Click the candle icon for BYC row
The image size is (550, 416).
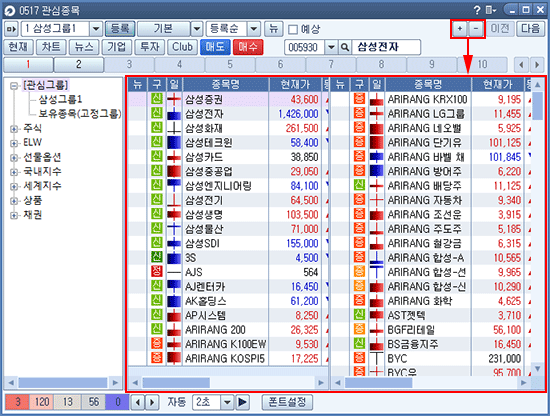(x=376, y=358)
